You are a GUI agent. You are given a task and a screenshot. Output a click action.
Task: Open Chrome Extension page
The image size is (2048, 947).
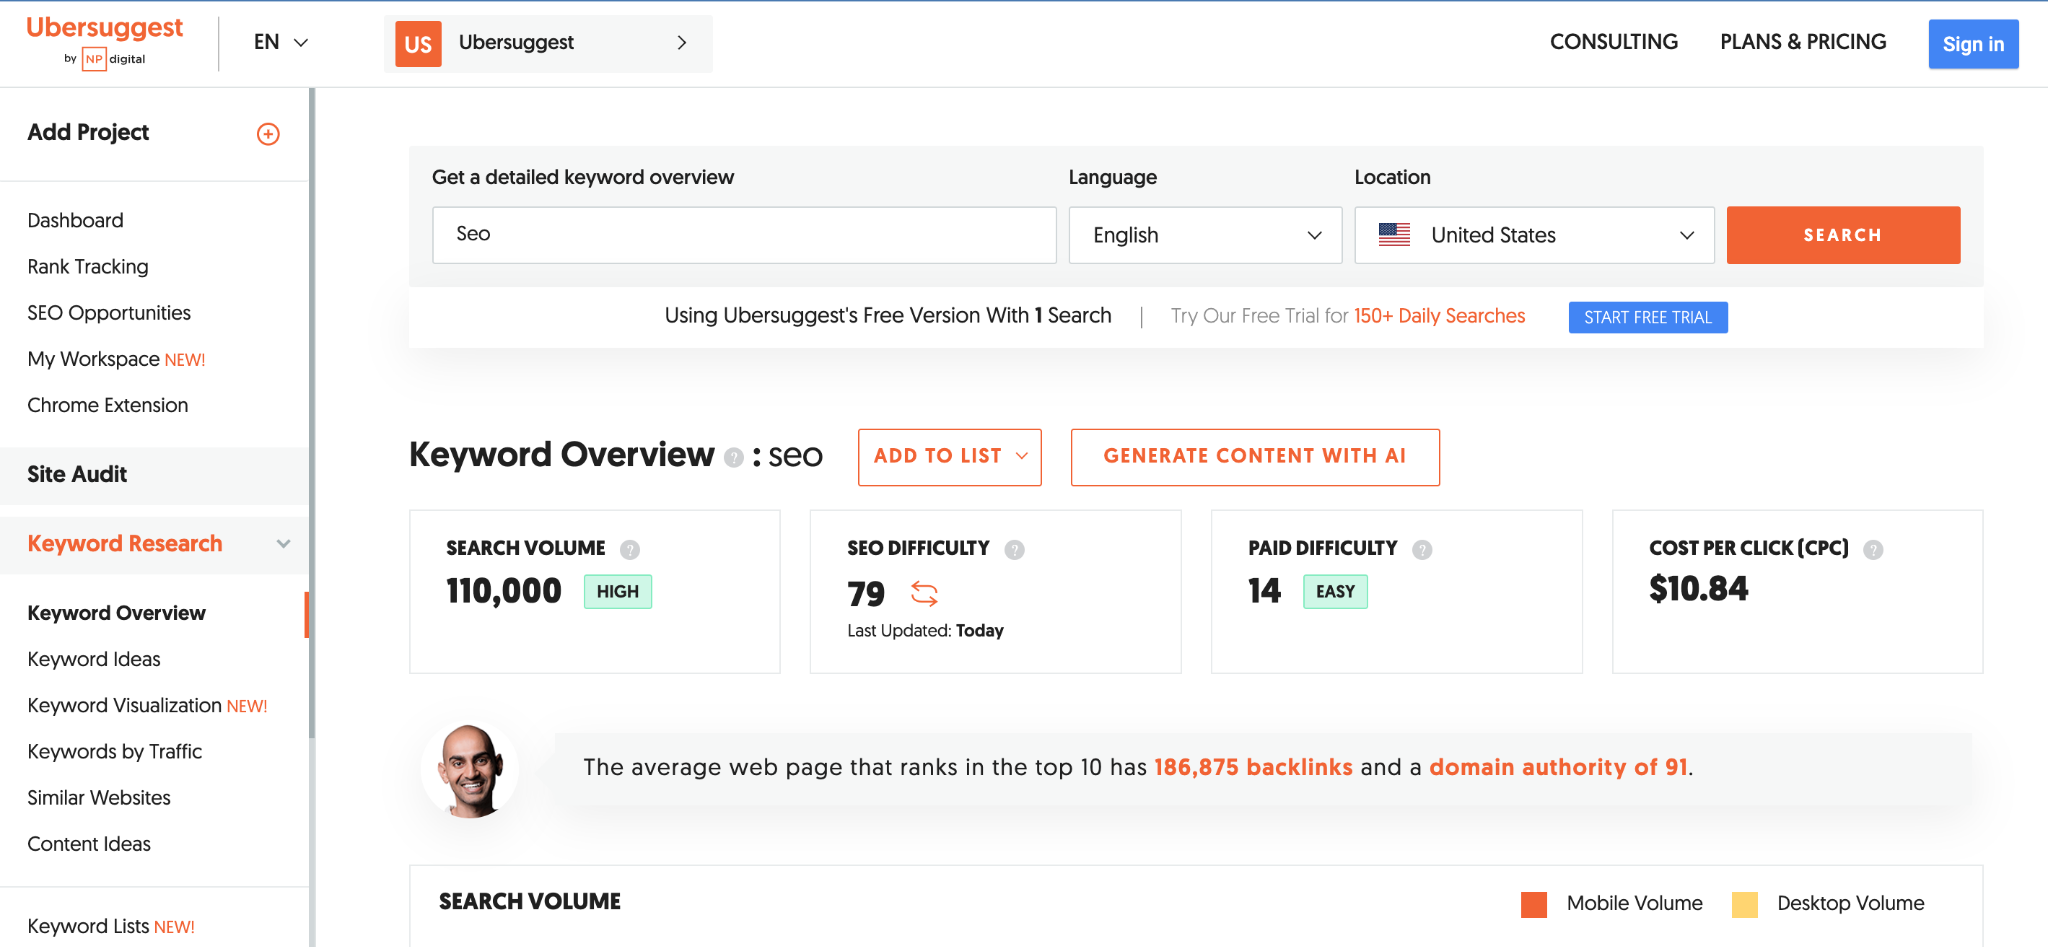pyautogui.click(x=108, y=405)
